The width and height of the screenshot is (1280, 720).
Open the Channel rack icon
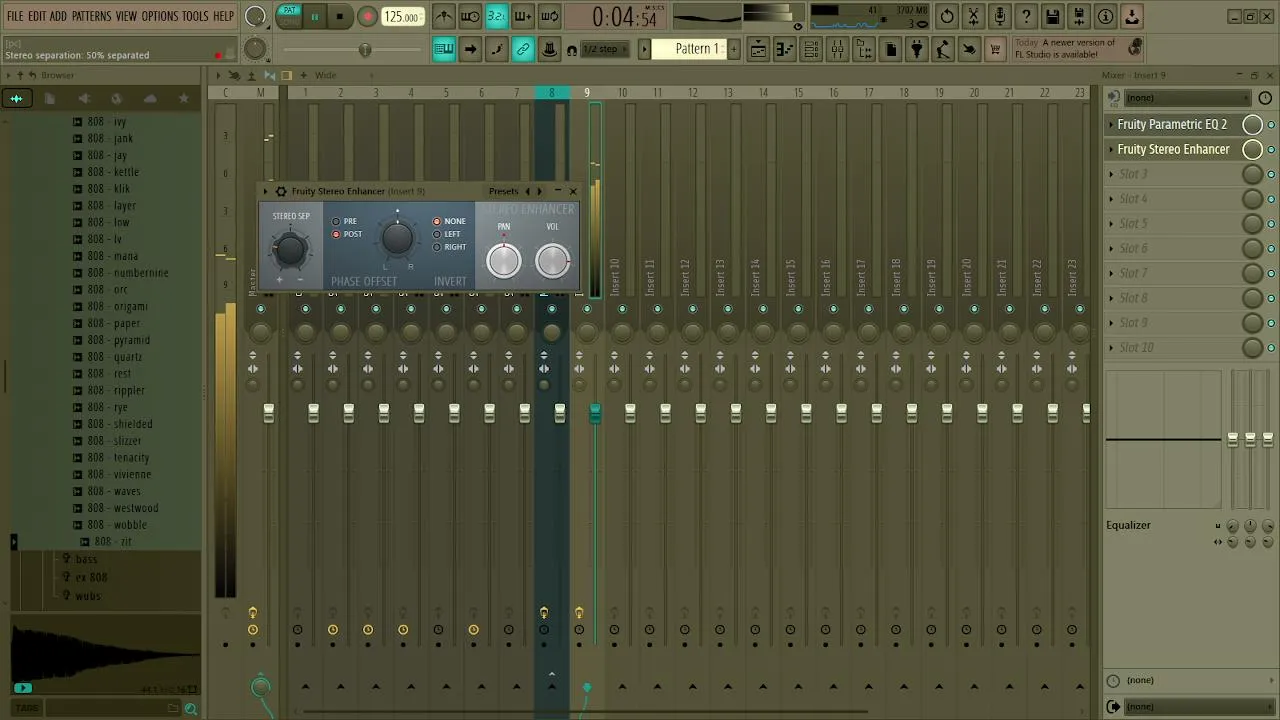coord(811,50)
